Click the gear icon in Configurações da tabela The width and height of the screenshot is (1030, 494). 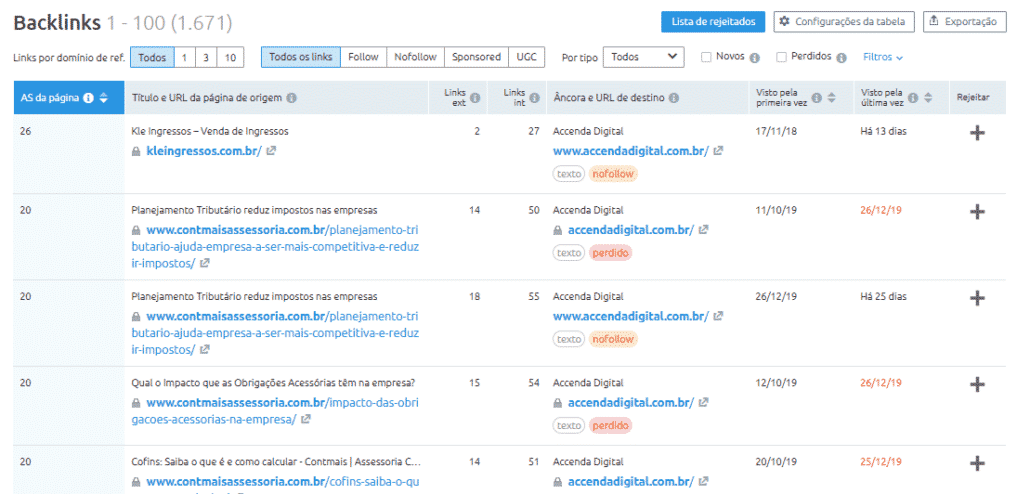tap(784, 22)
